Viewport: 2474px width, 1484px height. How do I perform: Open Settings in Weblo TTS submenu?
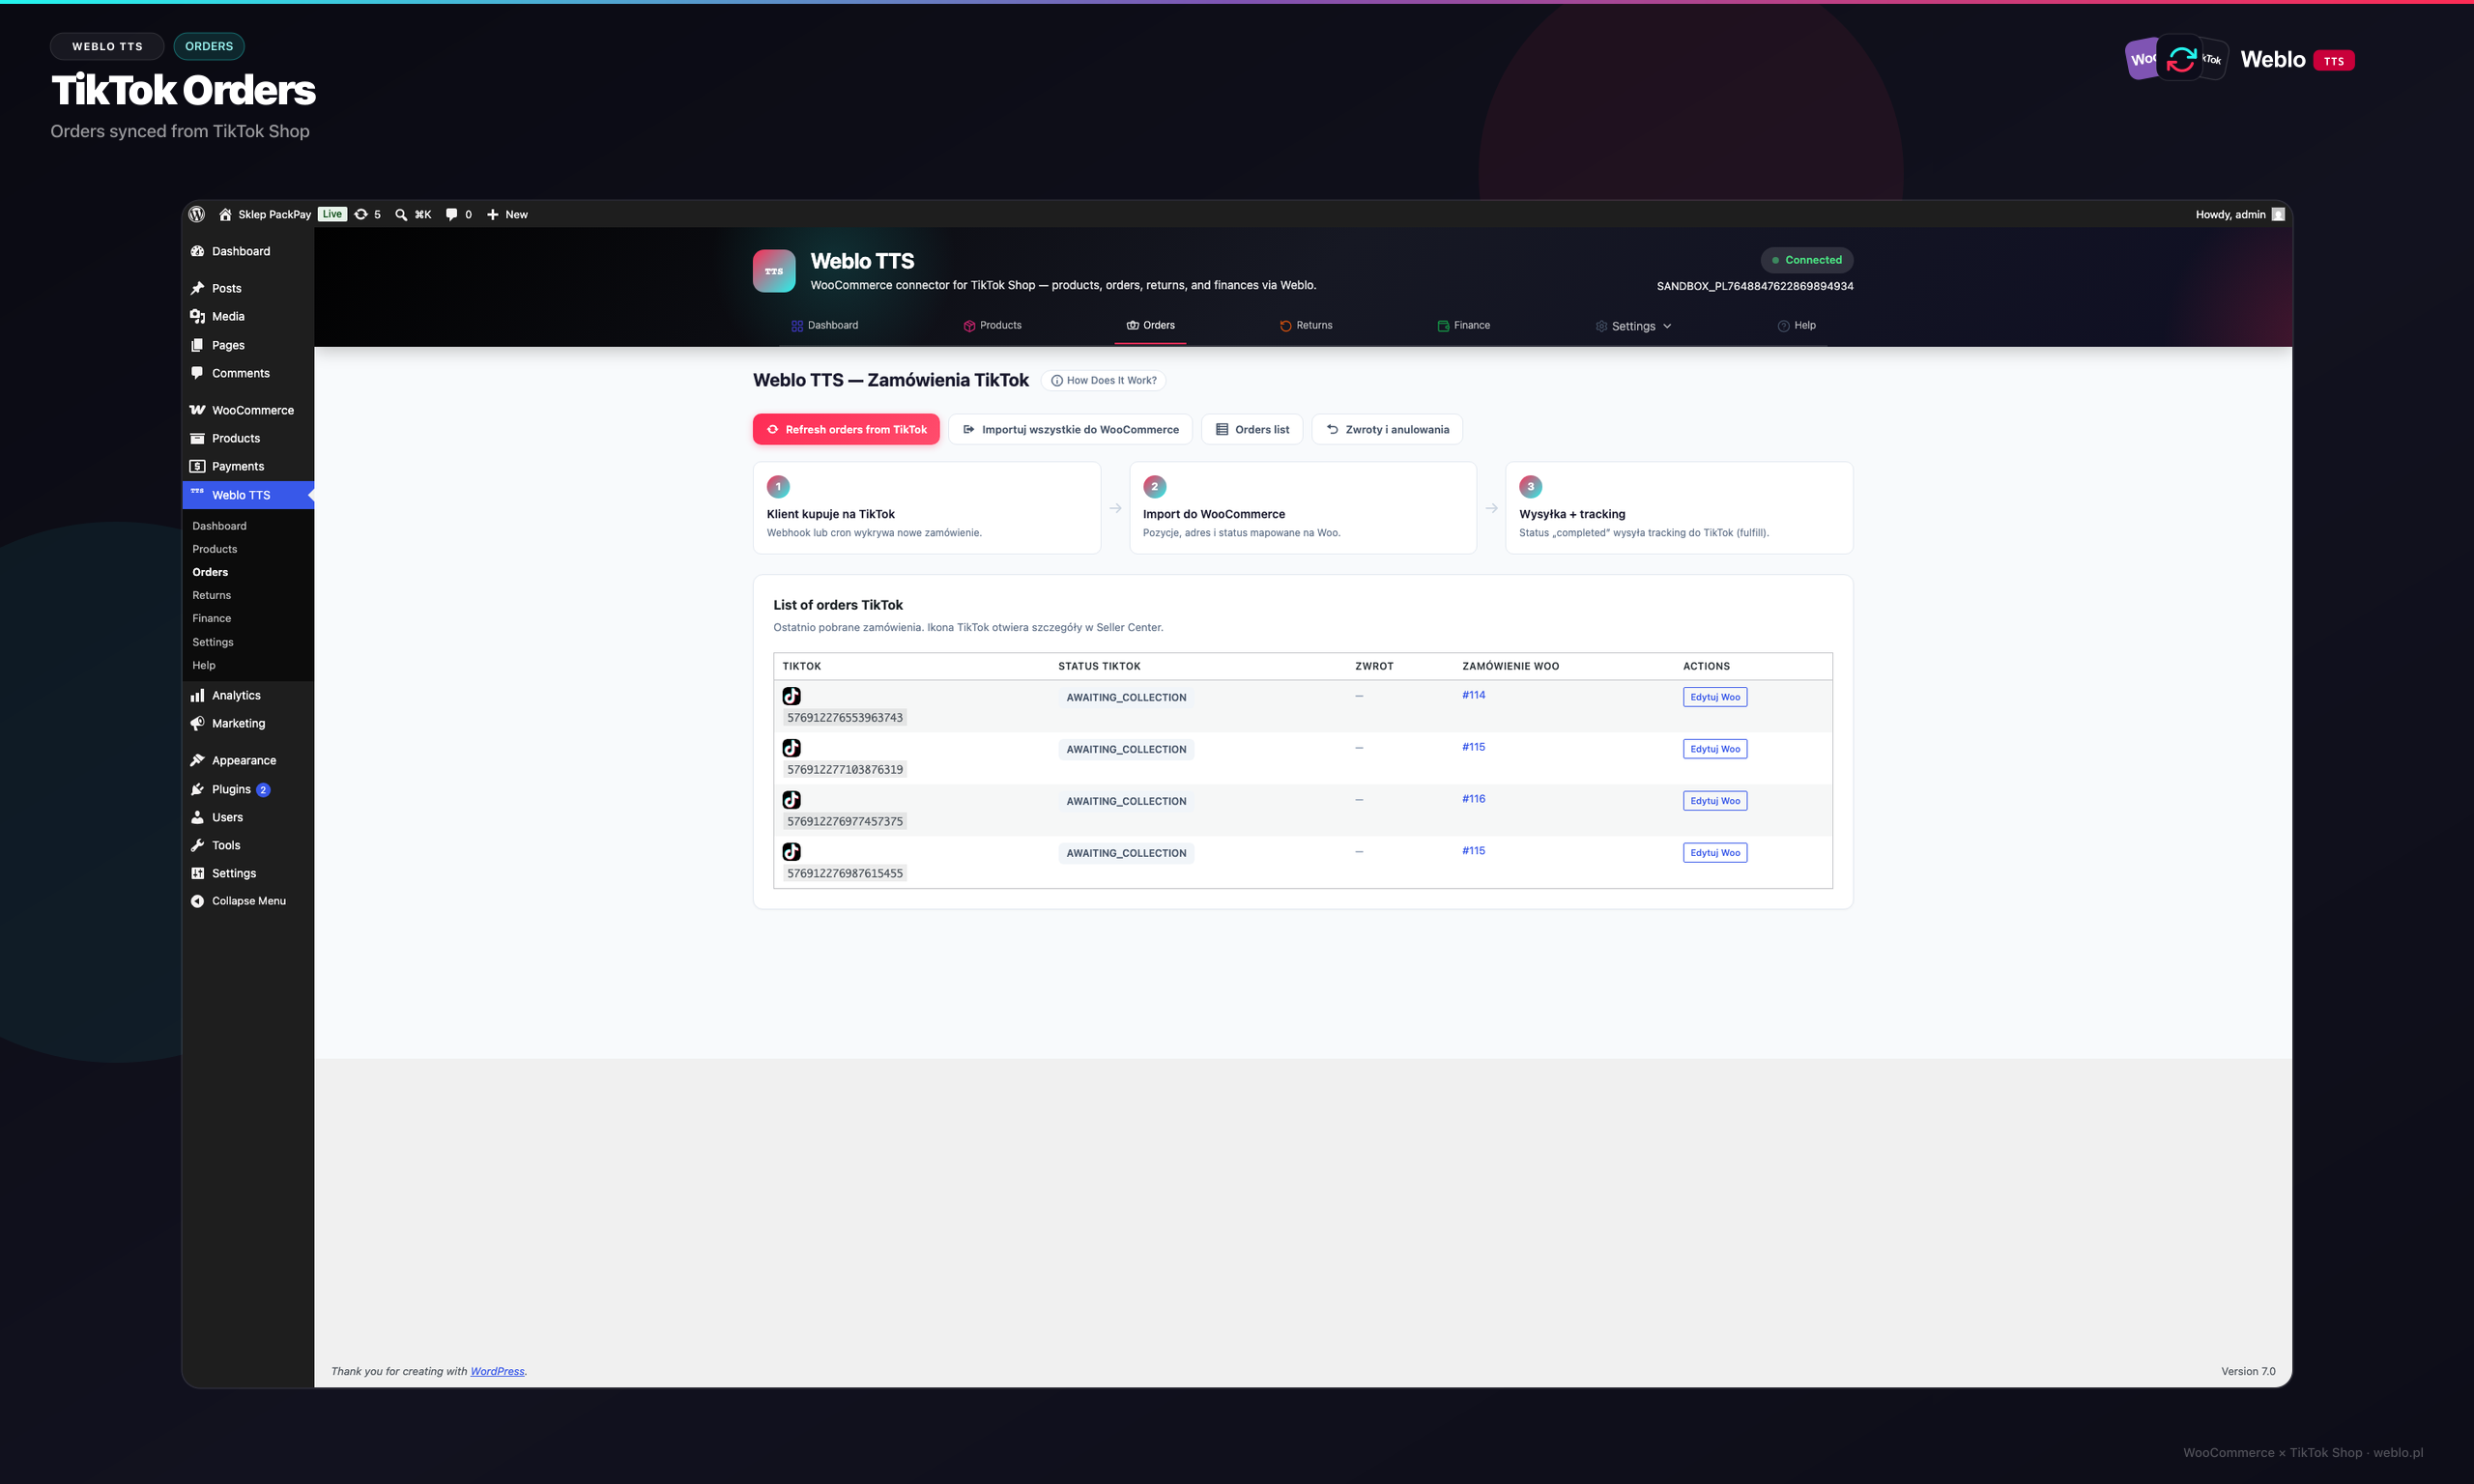212,642
